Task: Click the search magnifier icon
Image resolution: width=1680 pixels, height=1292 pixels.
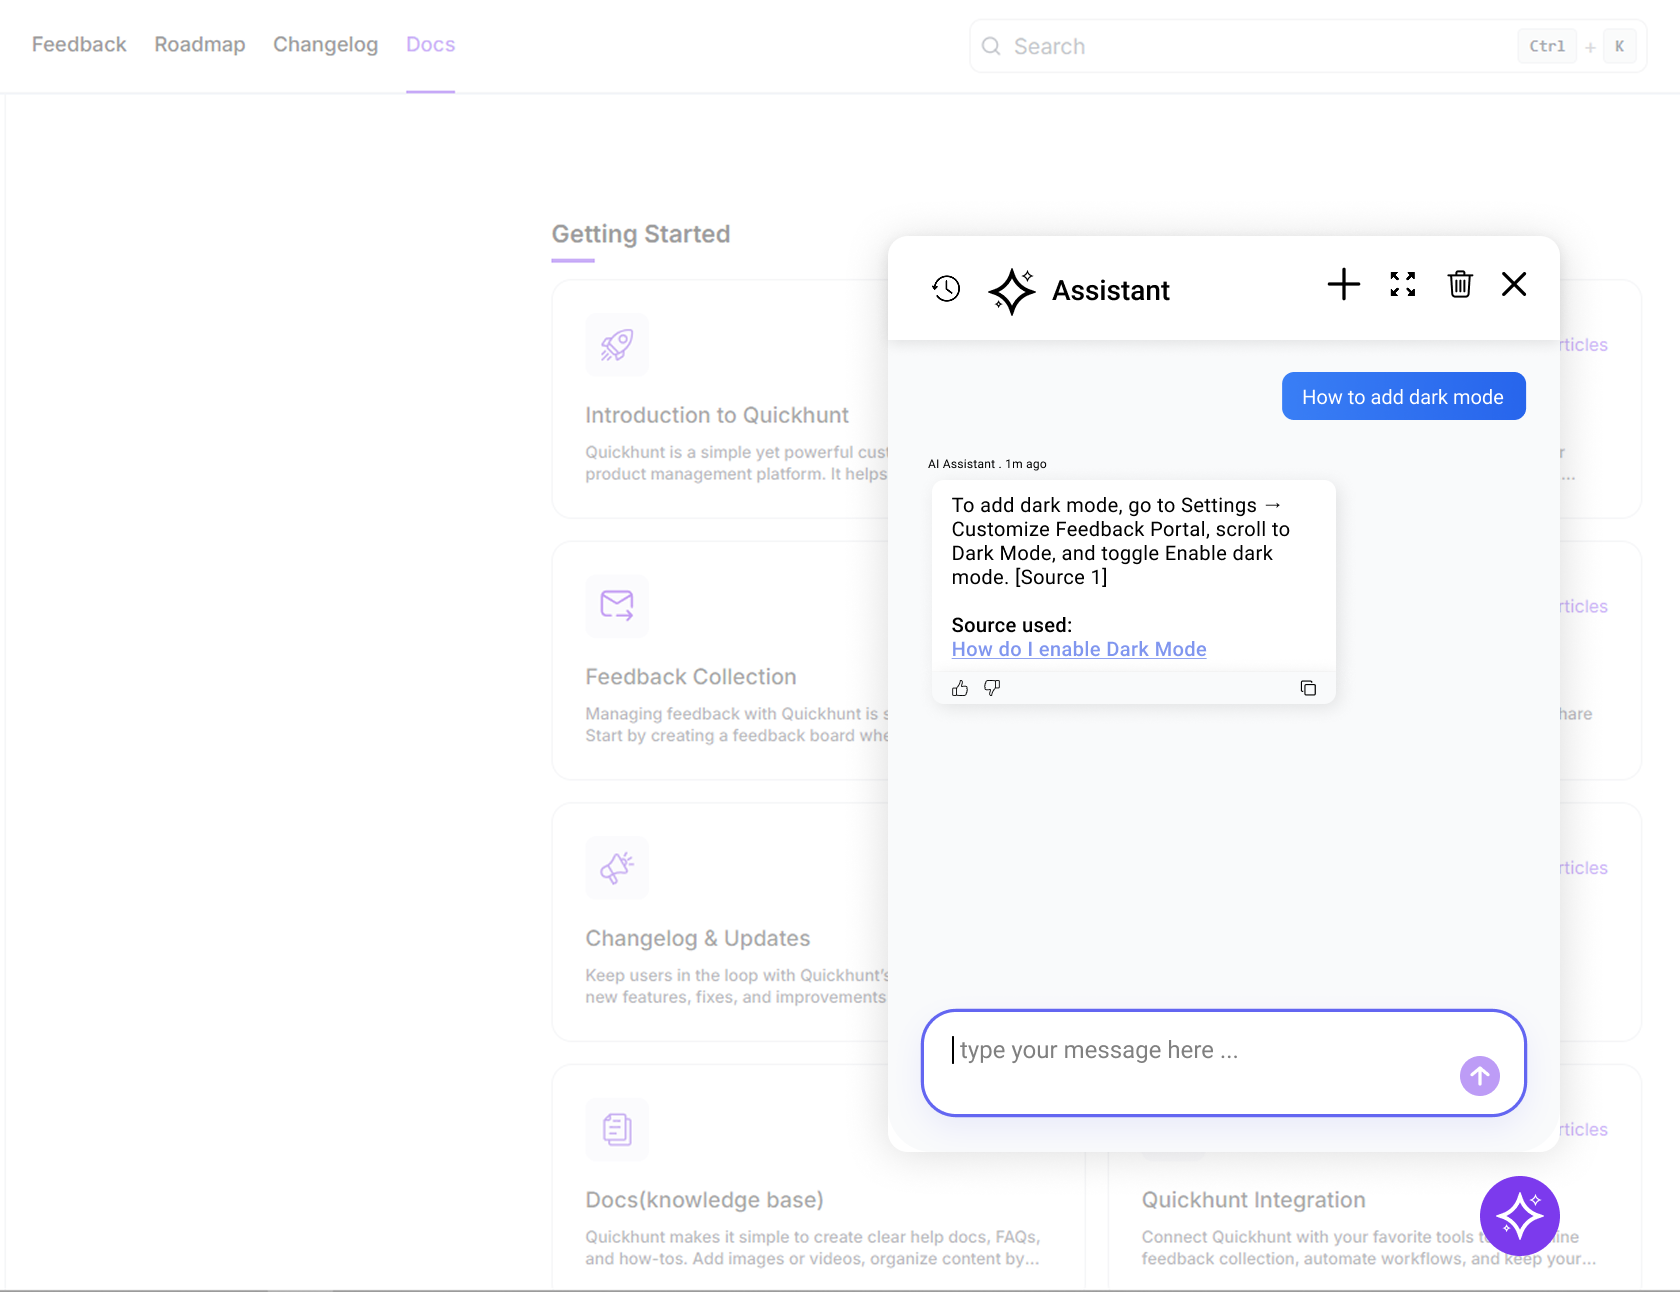Action: (991, 46)
